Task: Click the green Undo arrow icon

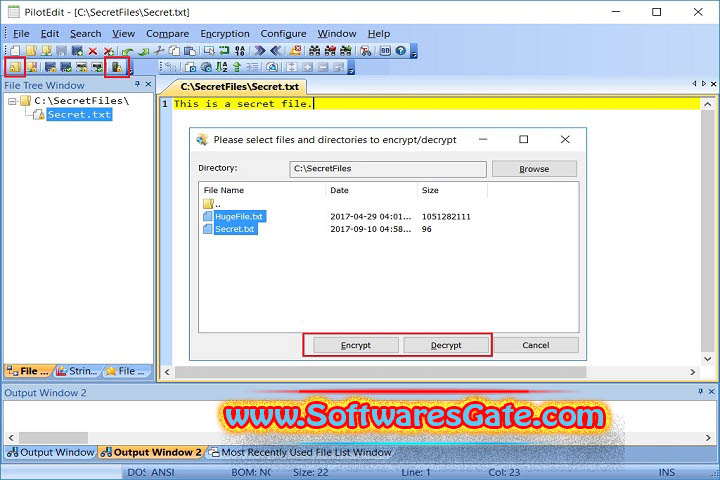Action: 128,51
